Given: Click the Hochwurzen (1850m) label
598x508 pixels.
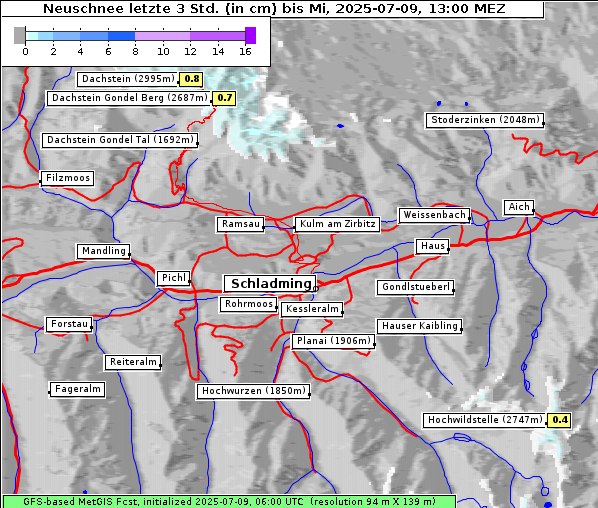Looking at the screenshot, I should tap(254, 391).
